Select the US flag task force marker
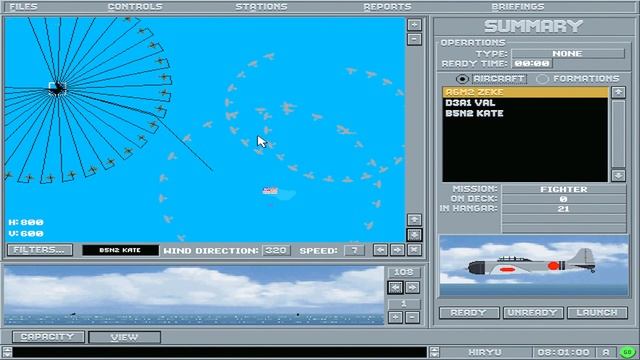This screenshot has width=640, height=360. pos(270,191)
